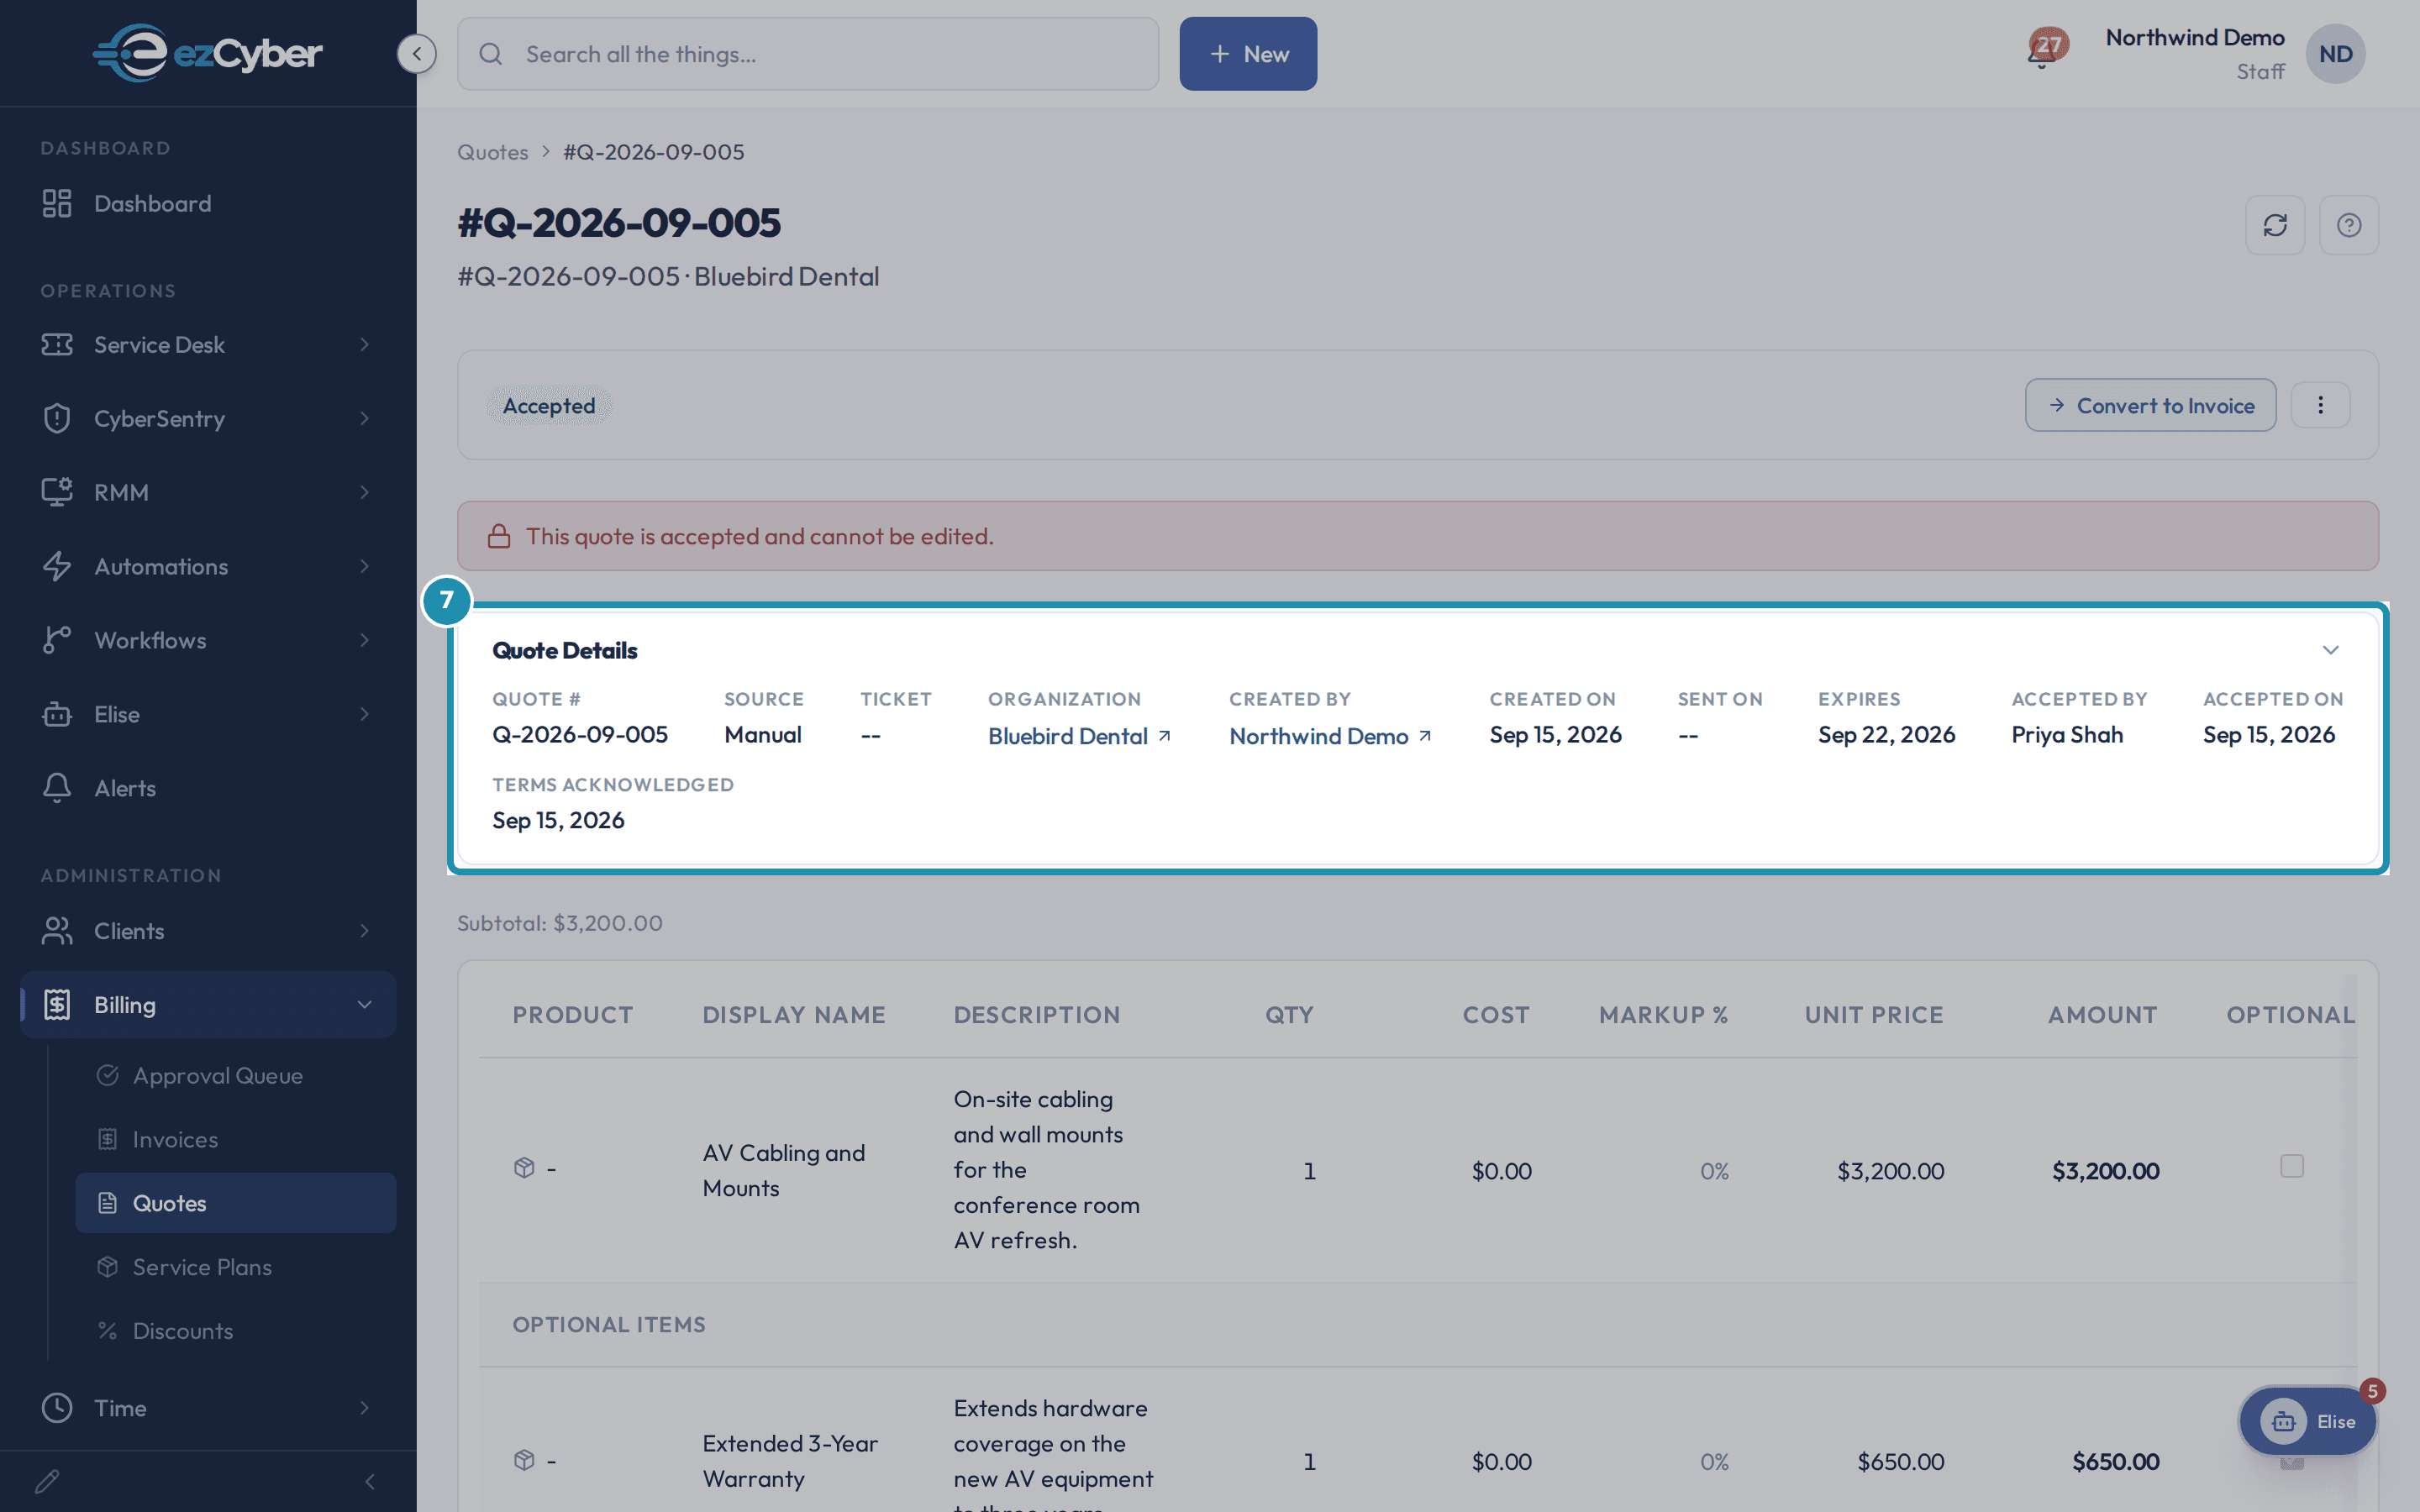Open Invoices under Billing
Screen dimensions: 2420x1512
pyautogui.click(x=236, y=1139)
